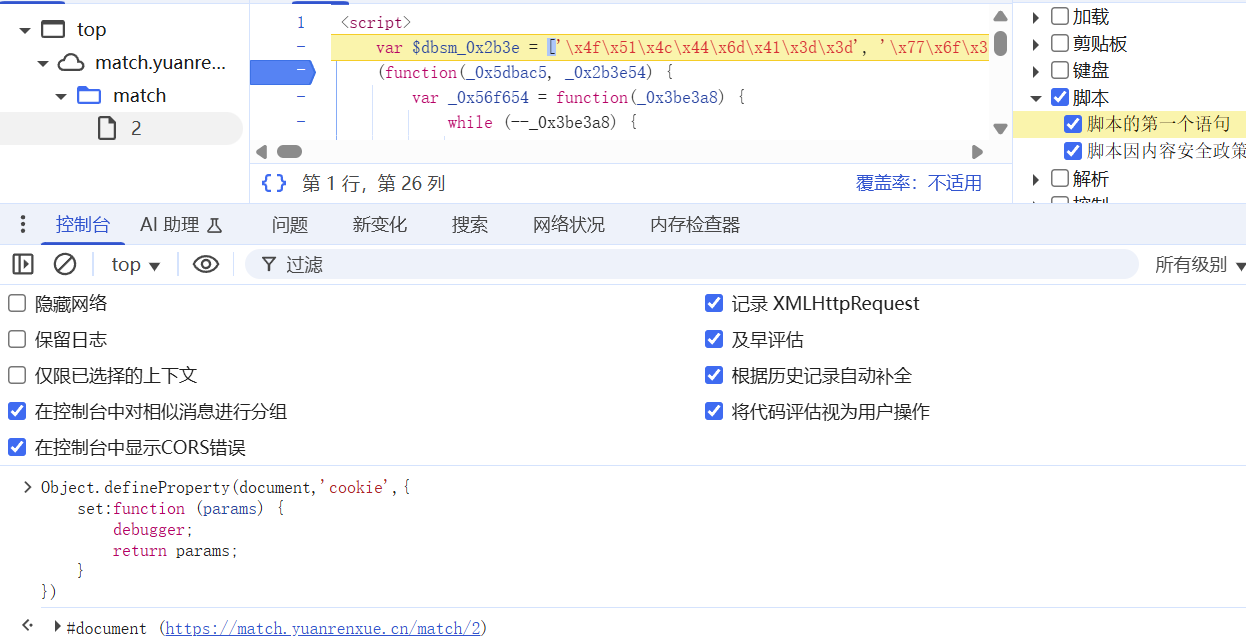Open the match.yuanrenxue.cn/match/2 link

tap(324, 628)
